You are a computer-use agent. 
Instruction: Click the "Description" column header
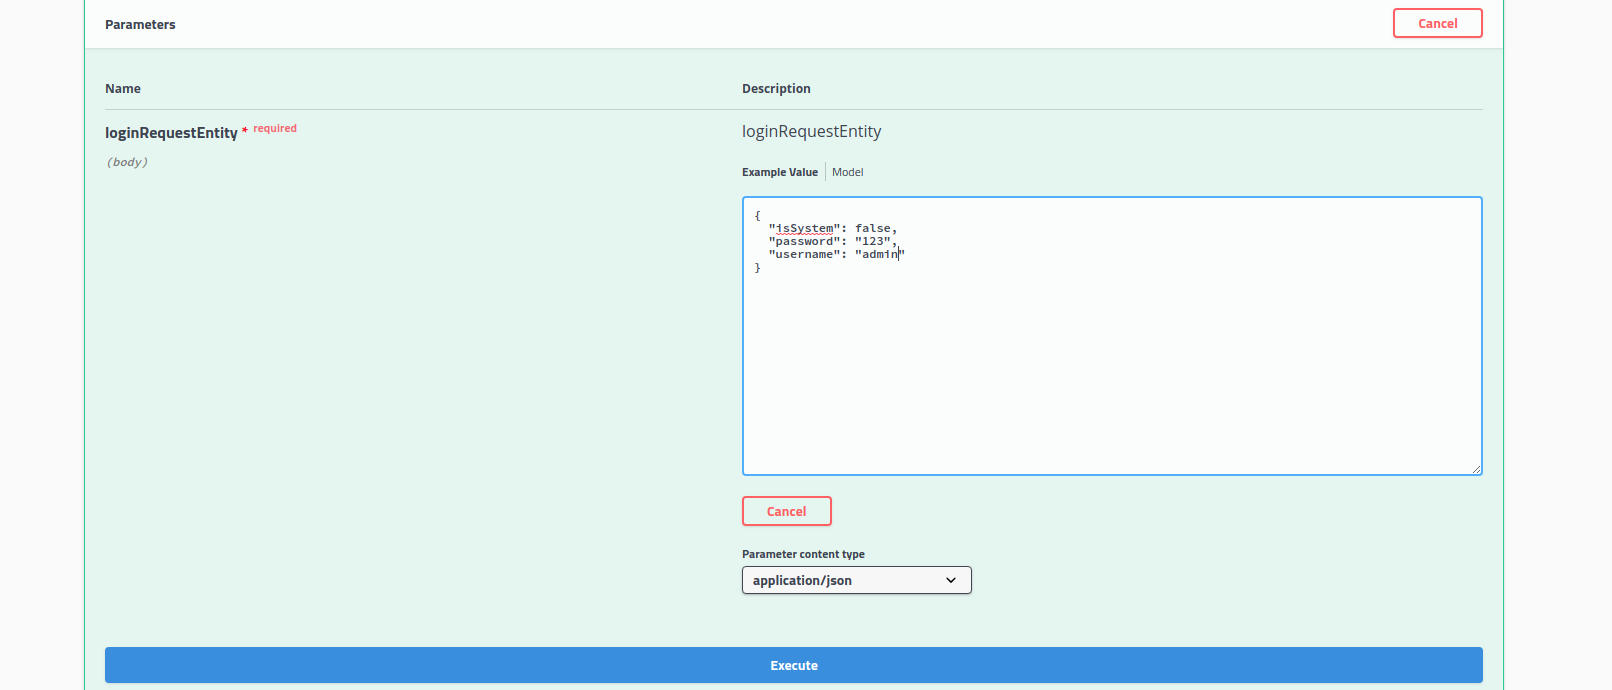coord(776,89)
